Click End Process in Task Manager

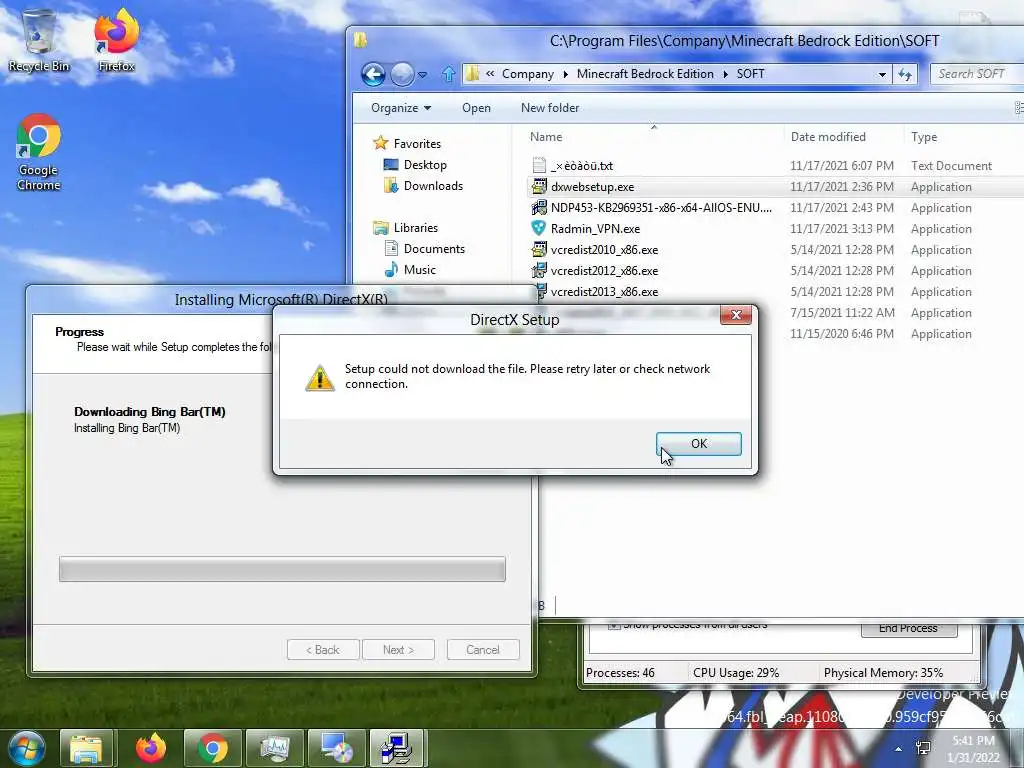pos(908,628)
